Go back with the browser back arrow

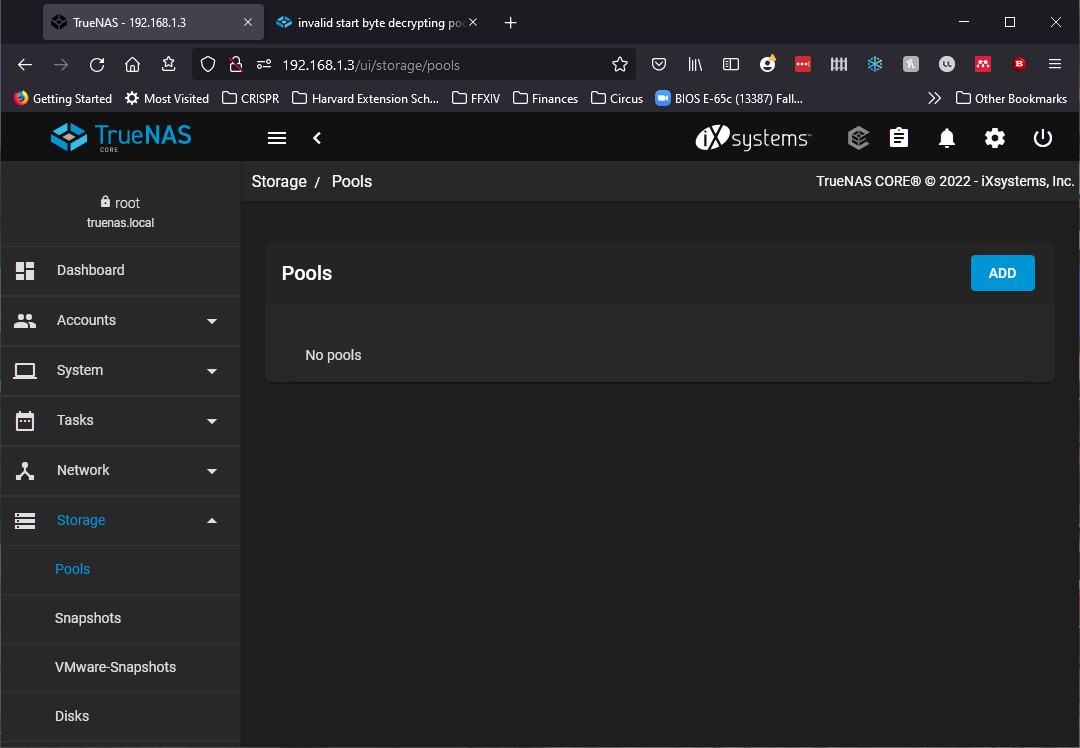coord(25,65)
